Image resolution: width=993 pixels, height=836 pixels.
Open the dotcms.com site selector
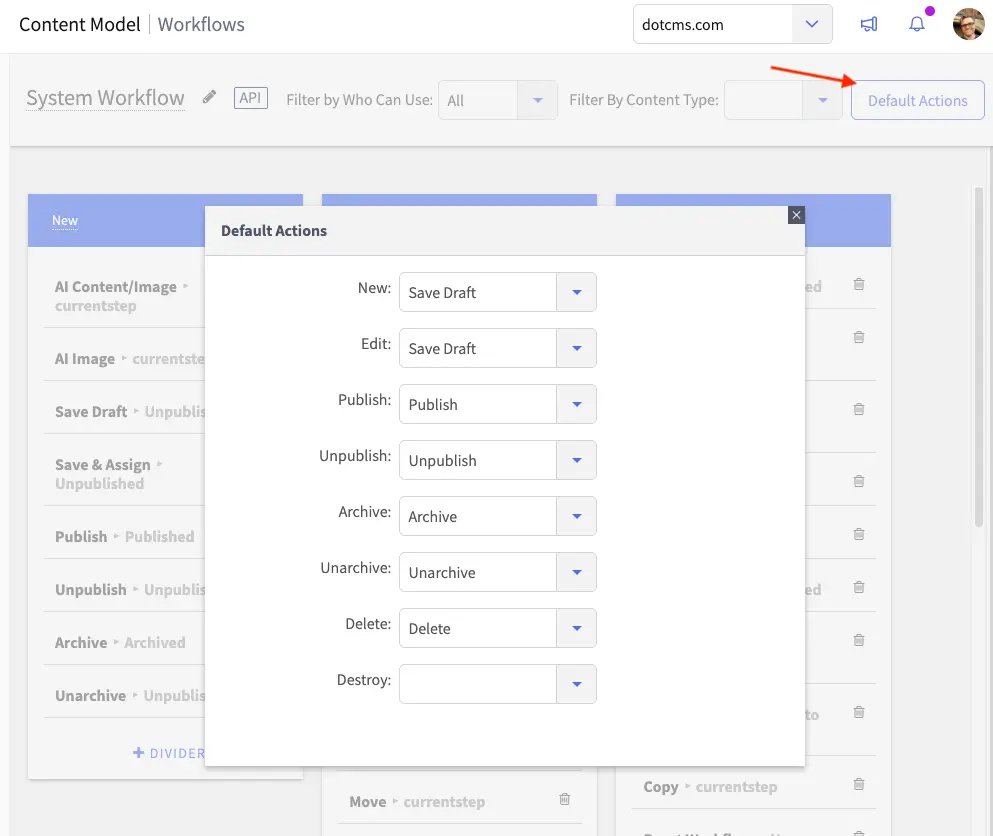pos(812,25)
